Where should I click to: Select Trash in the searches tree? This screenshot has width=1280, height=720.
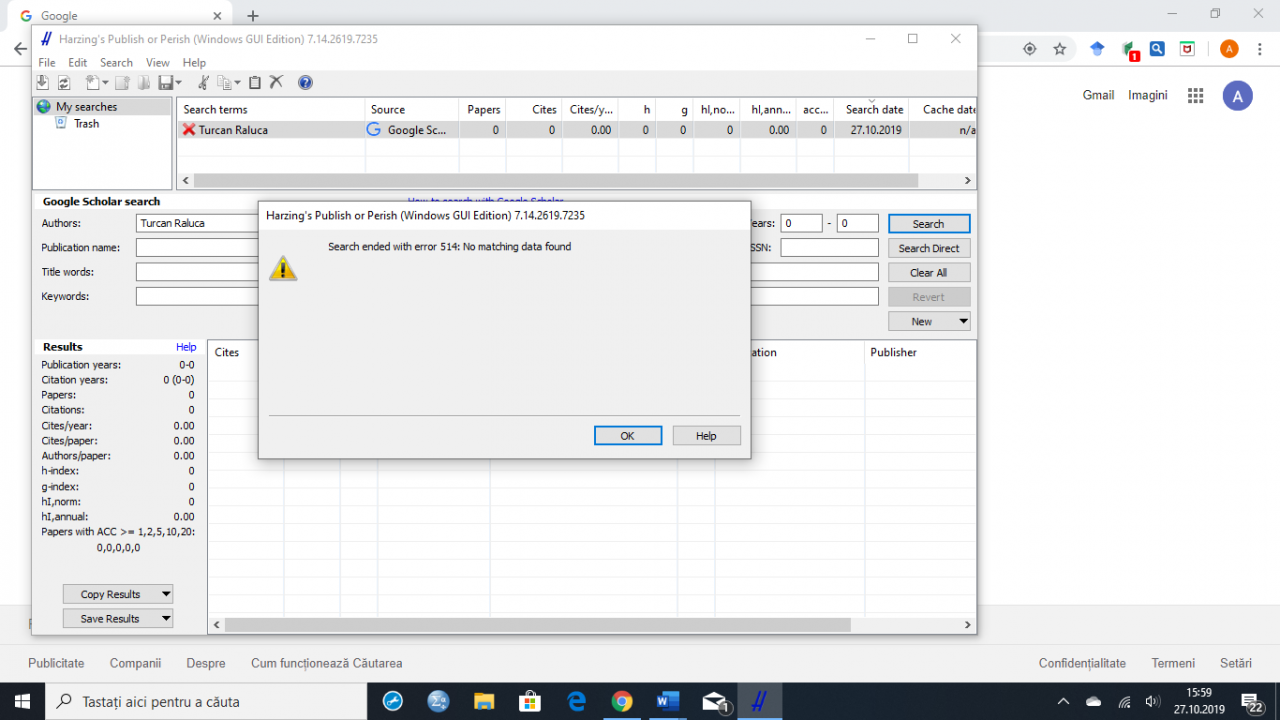(86, 124)
